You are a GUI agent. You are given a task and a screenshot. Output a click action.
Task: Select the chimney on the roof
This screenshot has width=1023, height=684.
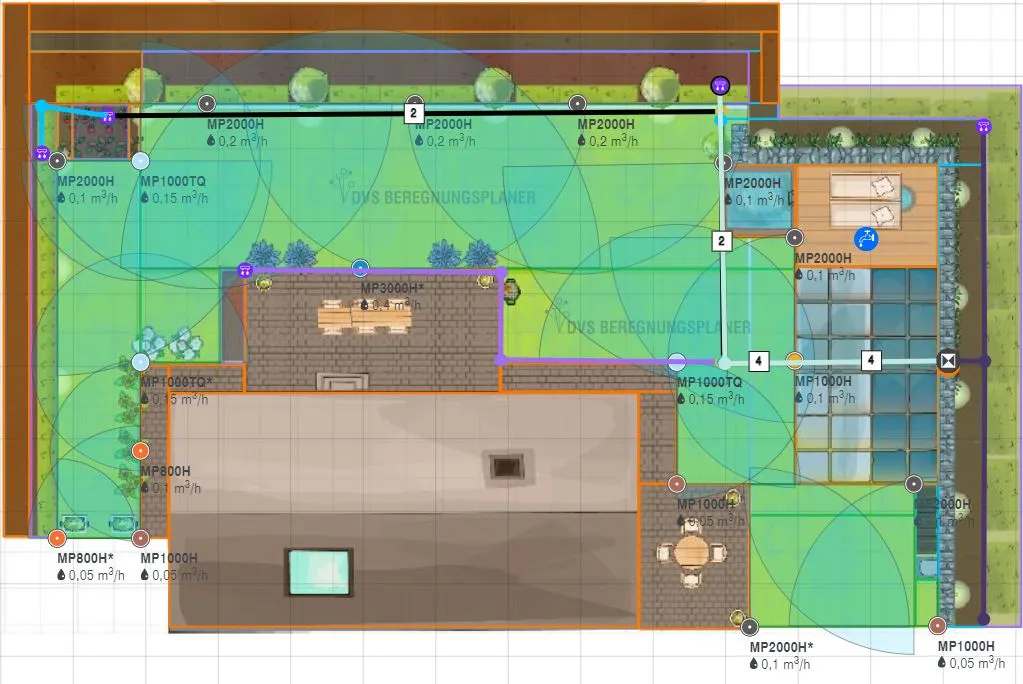coord(507,467)
